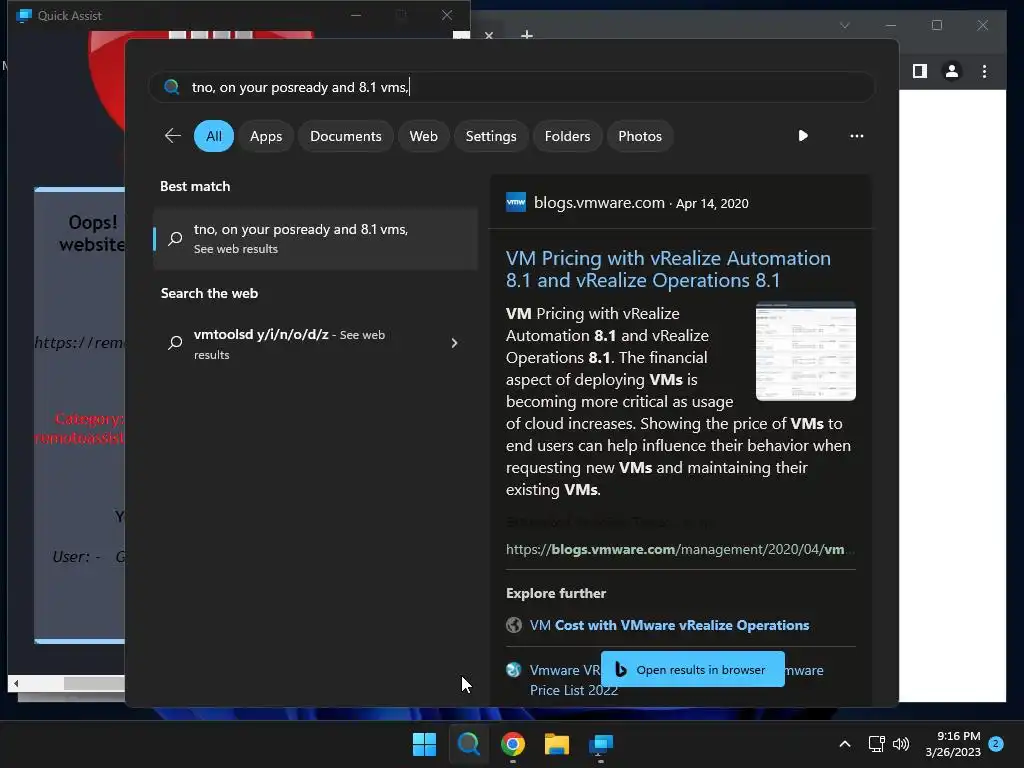The height and width of the screenshot is (768, 1024).
Task: Click the taskbar Search icon
Action: pyautogui.click(x=468, y=744)
